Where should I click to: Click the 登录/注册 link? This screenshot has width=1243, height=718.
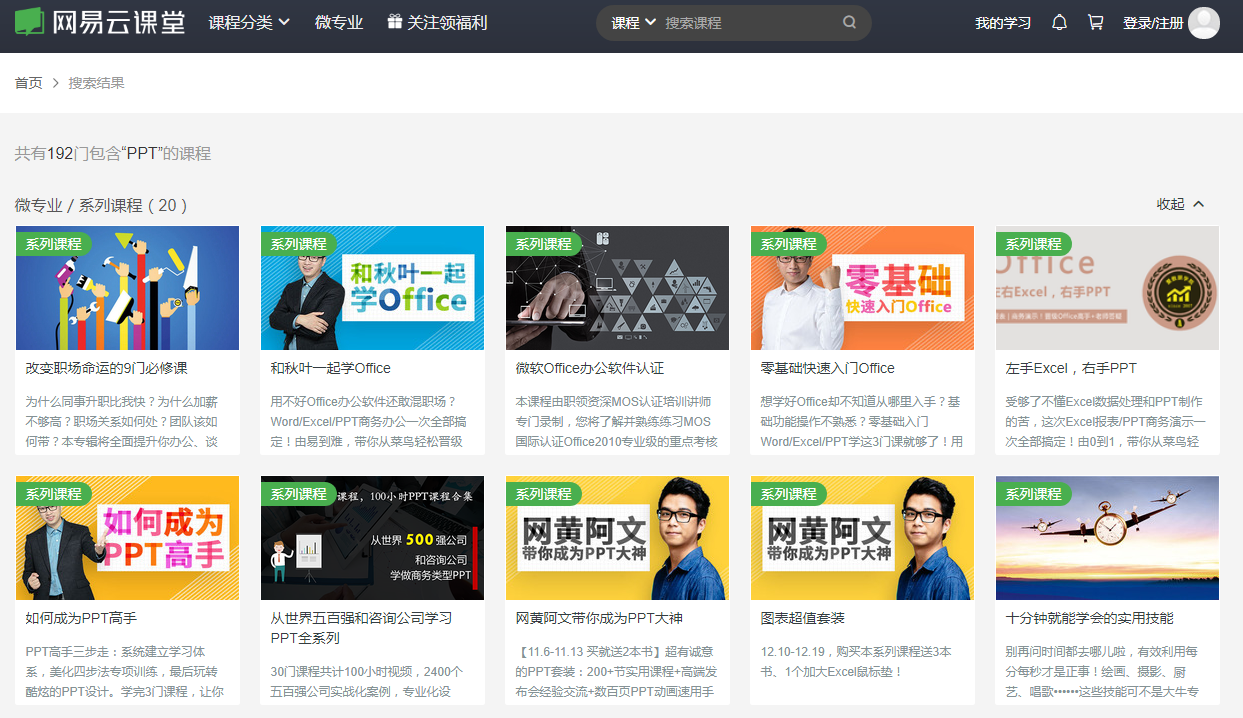pos(1152,22)
